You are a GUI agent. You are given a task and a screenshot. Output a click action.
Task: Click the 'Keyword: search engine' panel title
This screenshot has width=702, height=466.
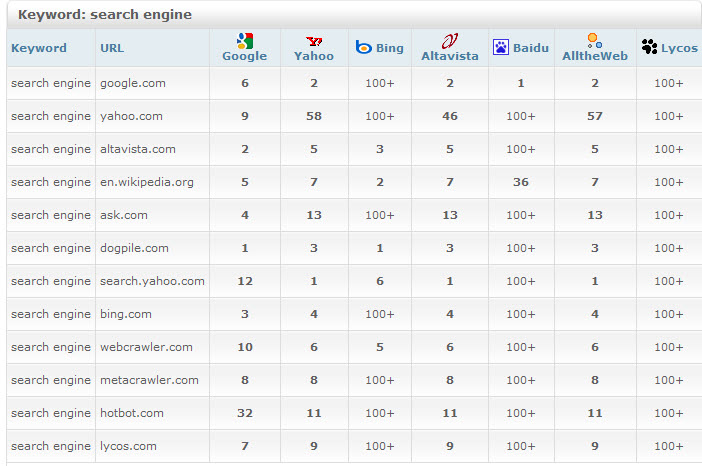[x=105, y=14]
